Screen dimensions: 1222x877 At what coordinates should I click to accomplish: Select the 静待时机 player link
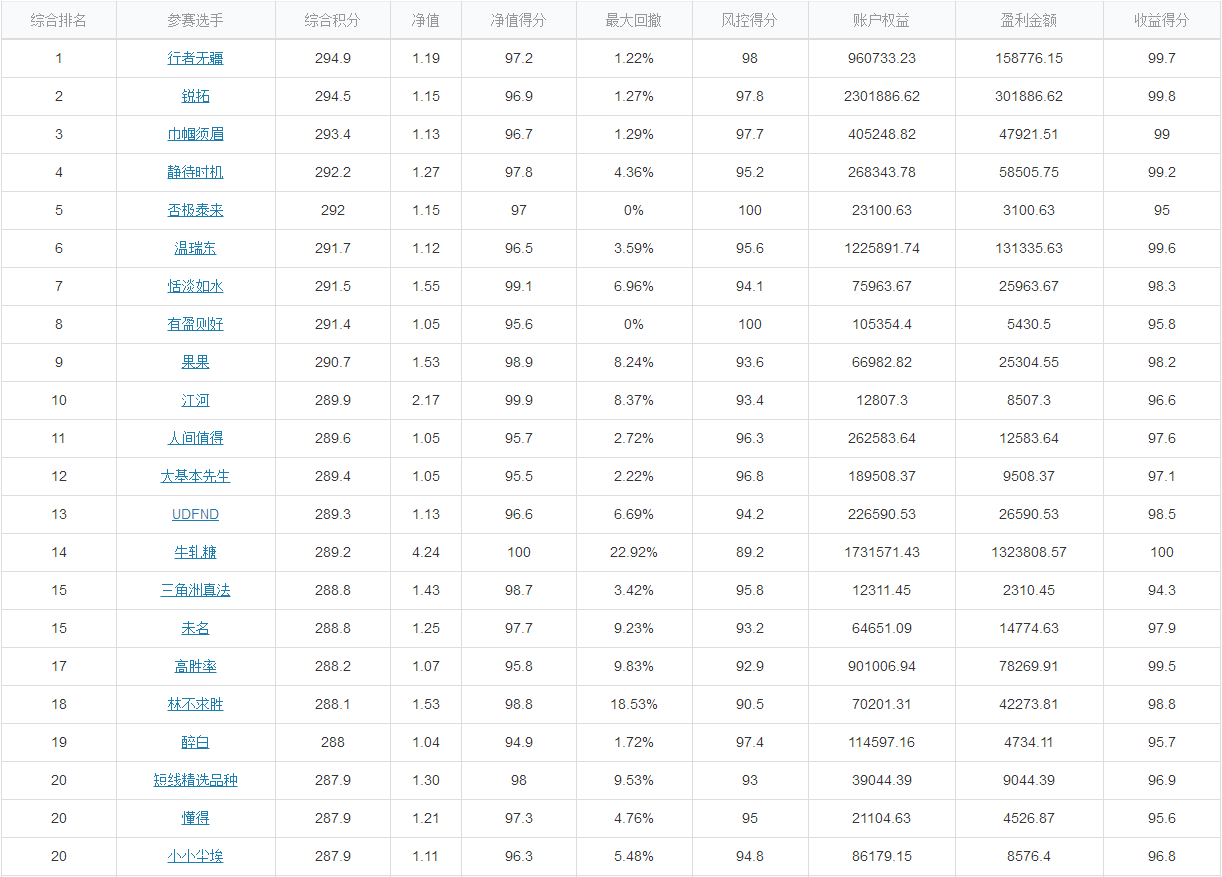click(195, 172)
